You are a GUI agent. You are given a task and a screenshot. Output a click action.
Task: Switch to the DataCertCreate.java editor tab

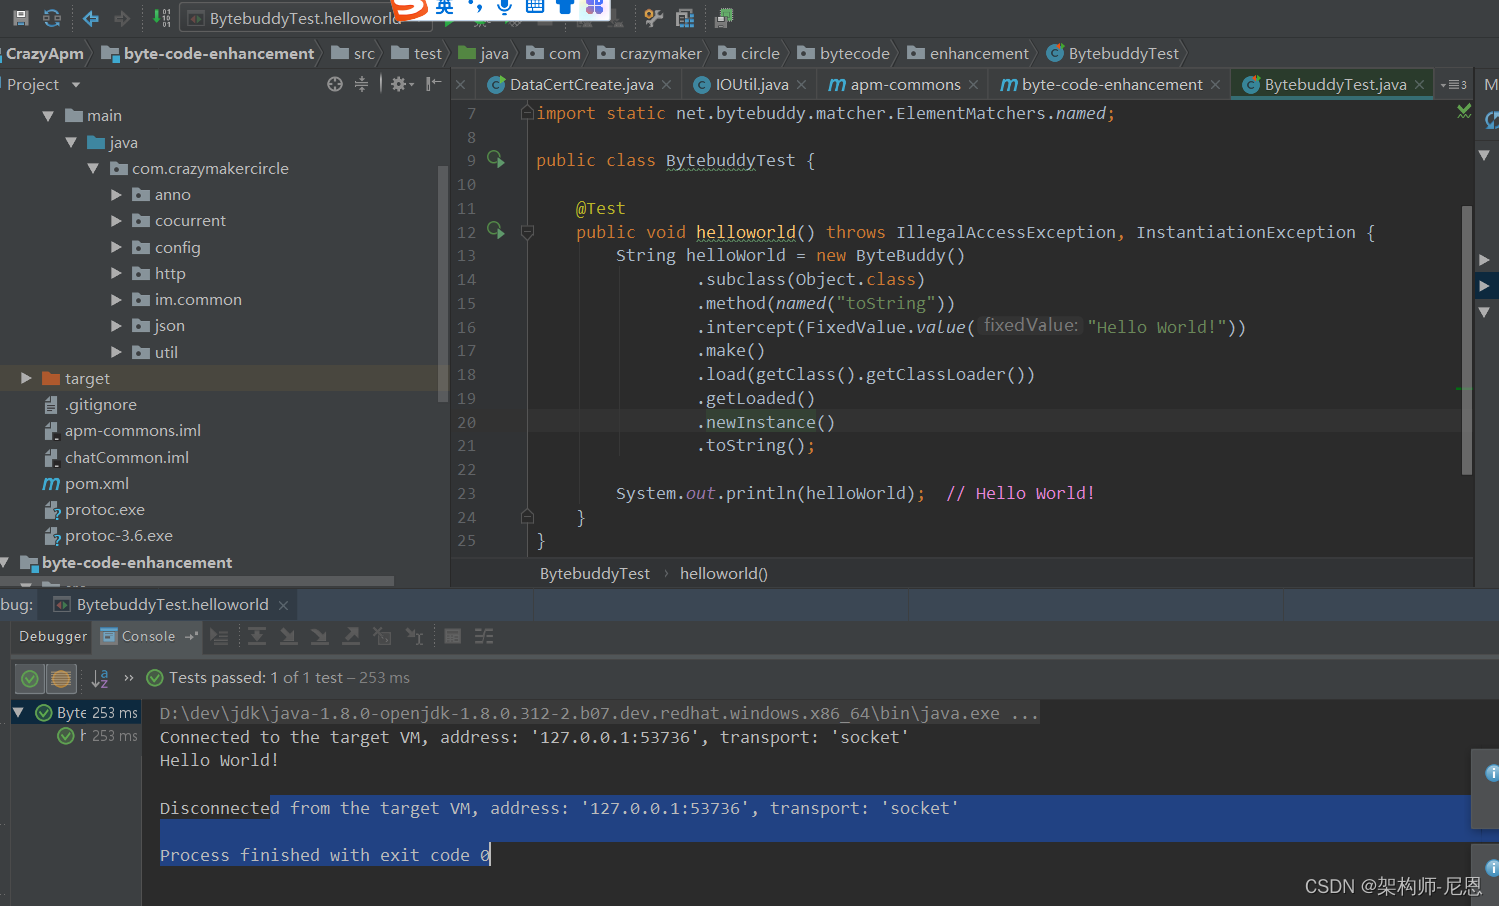[x=581, y=85]
